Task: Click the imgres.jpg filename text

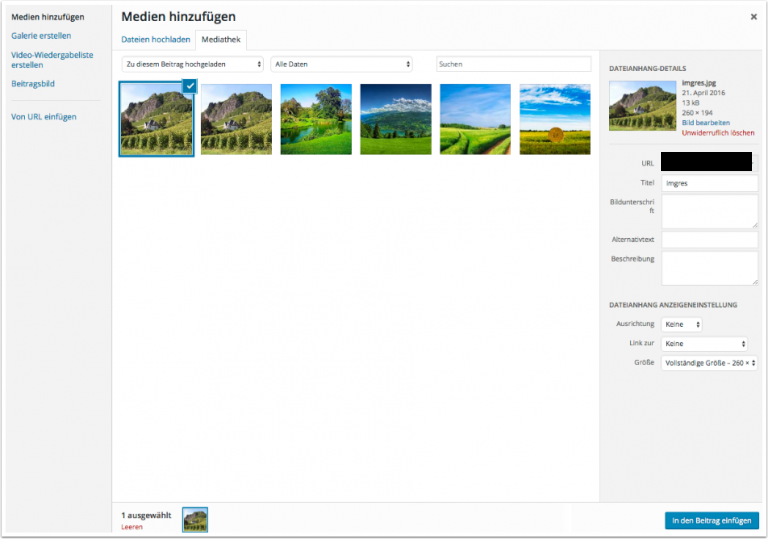Action: (699, 83)
